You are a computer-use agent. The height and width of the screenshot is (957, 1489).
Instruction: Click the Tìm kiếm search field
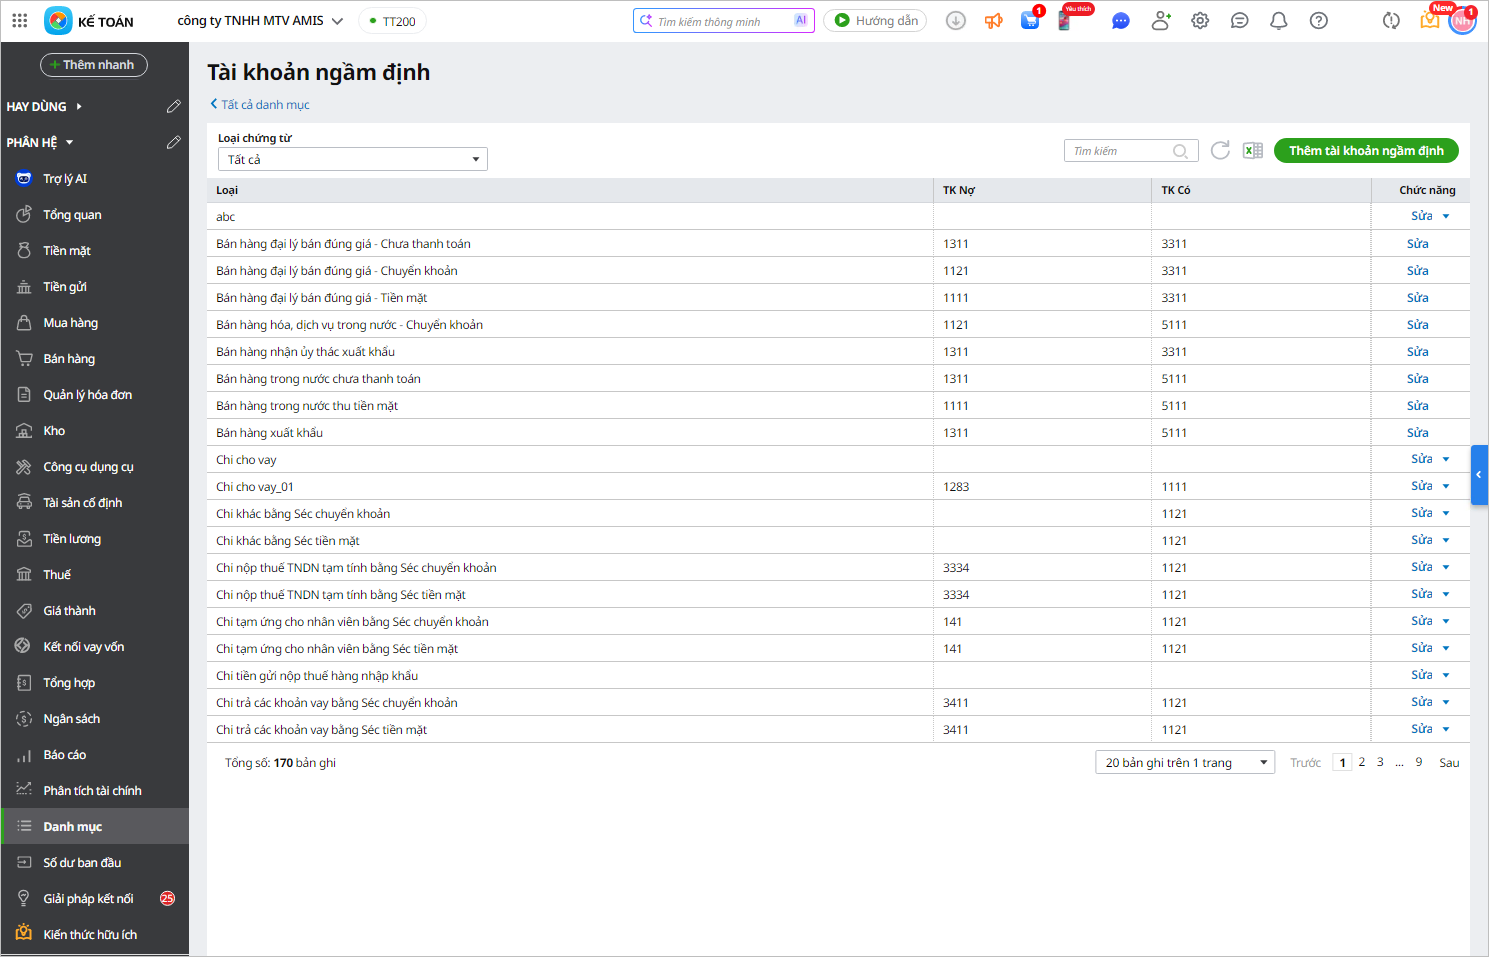(x=1120, y=151)
